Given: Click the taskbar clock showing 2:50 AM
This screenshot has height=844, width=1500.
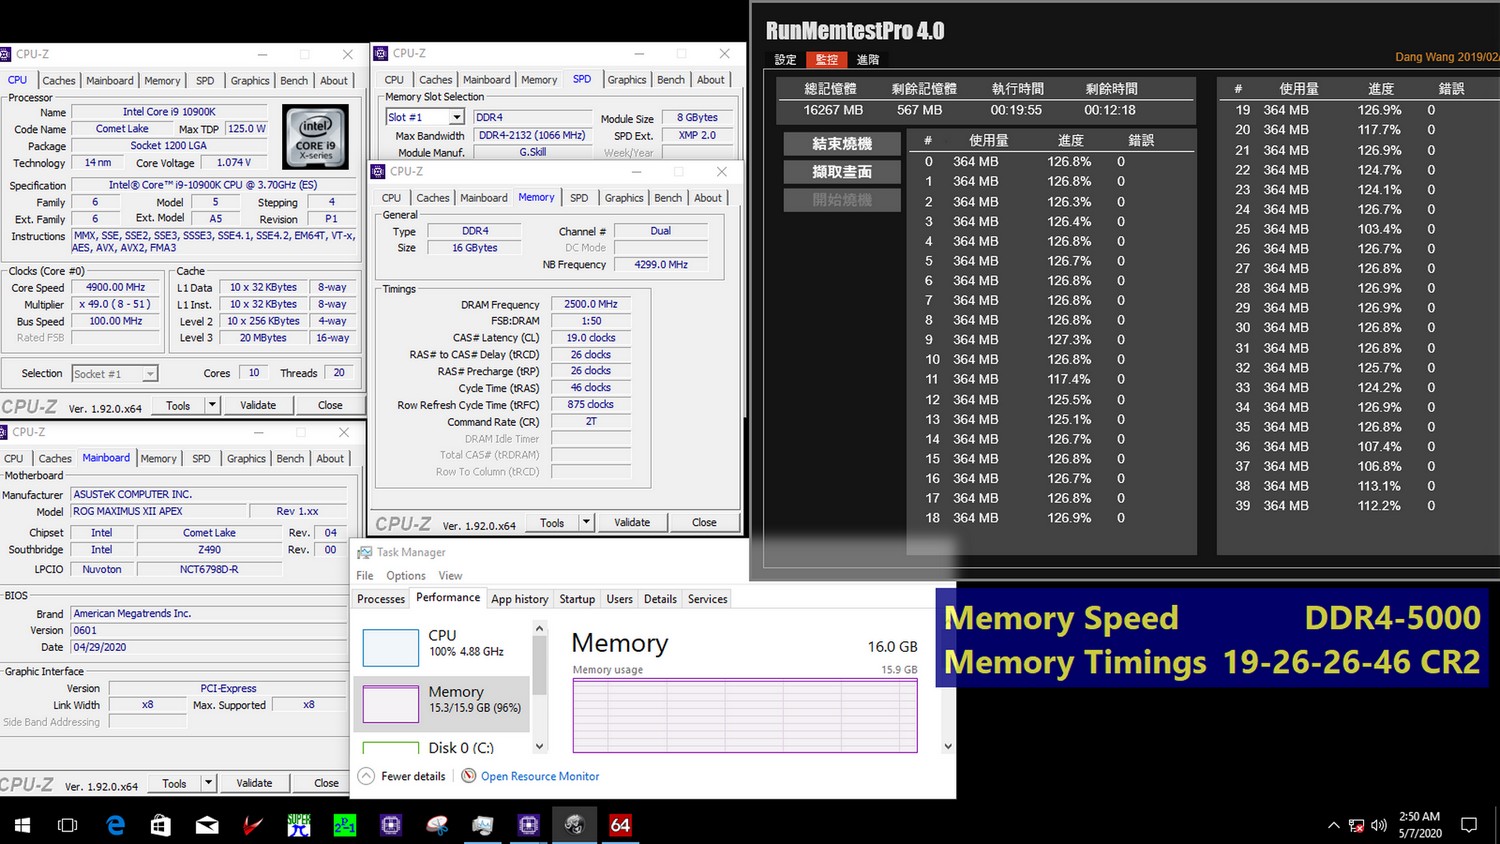Looking at the screenshot, I should pos(1420,825).
